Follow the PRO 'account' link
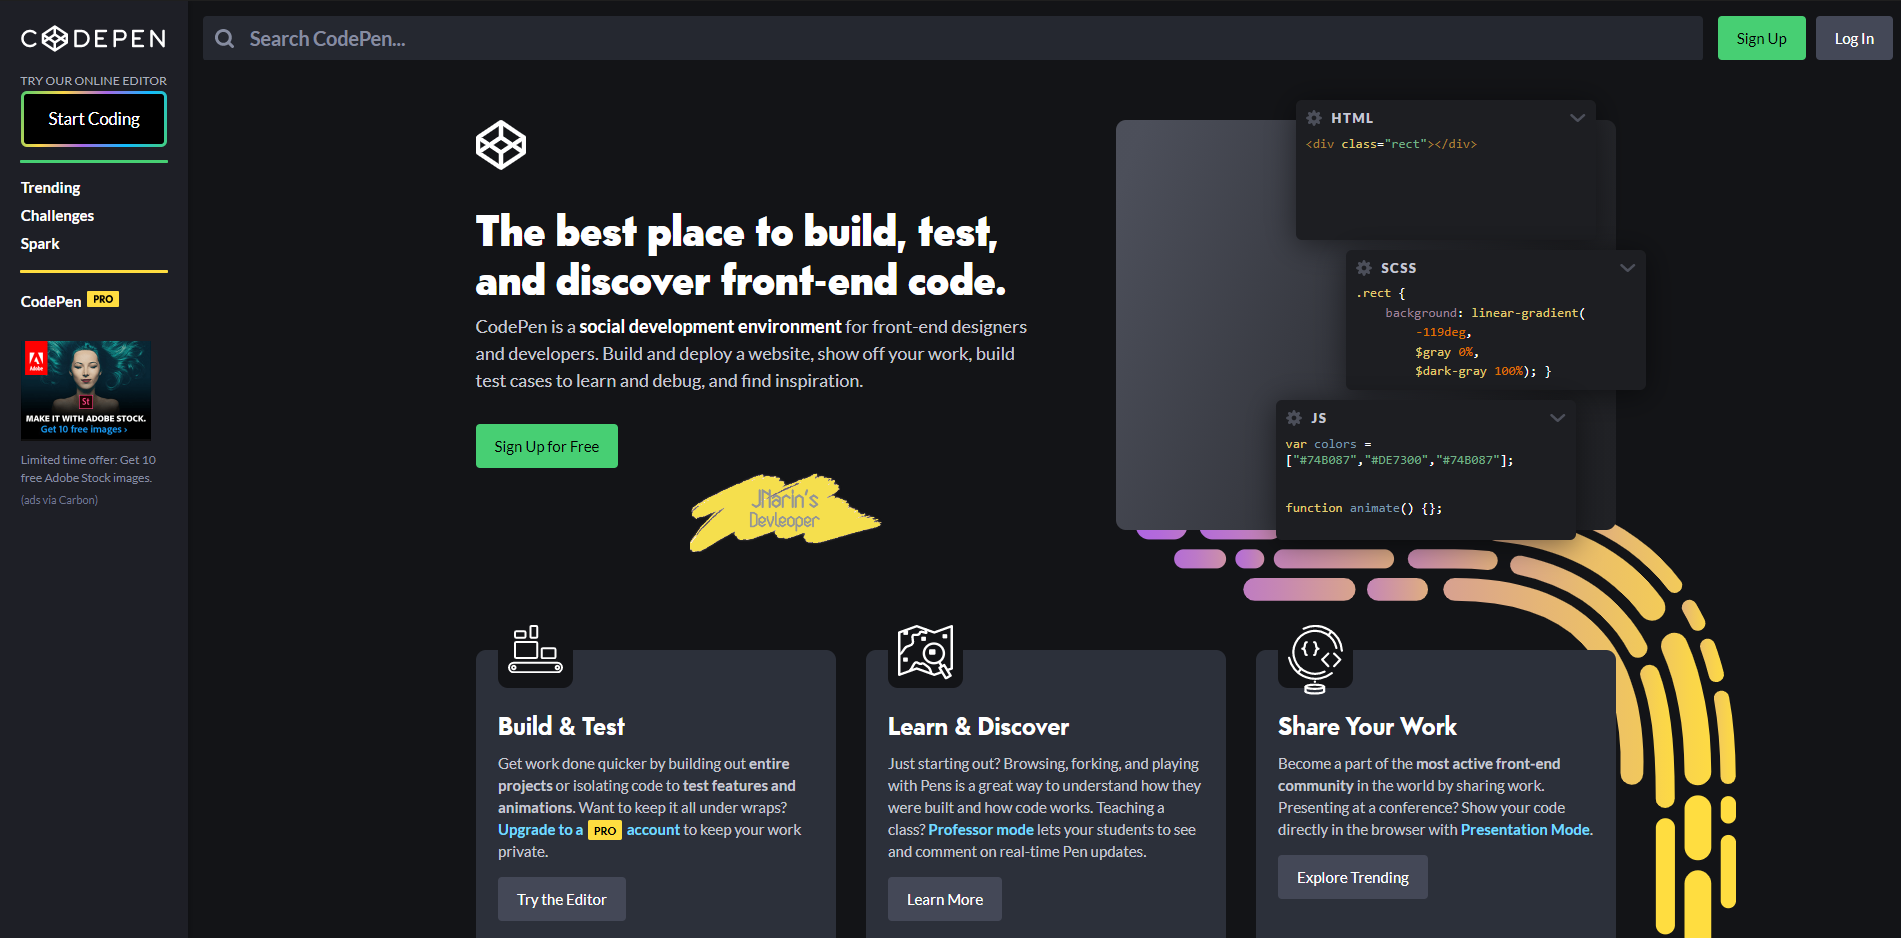Image resolution: width=1901 pixels, height=938 pixels. 653,830
